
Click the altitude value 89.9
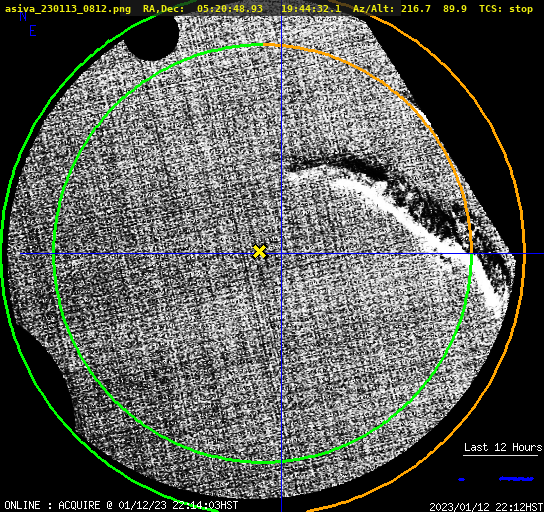(x=455, y=9)
